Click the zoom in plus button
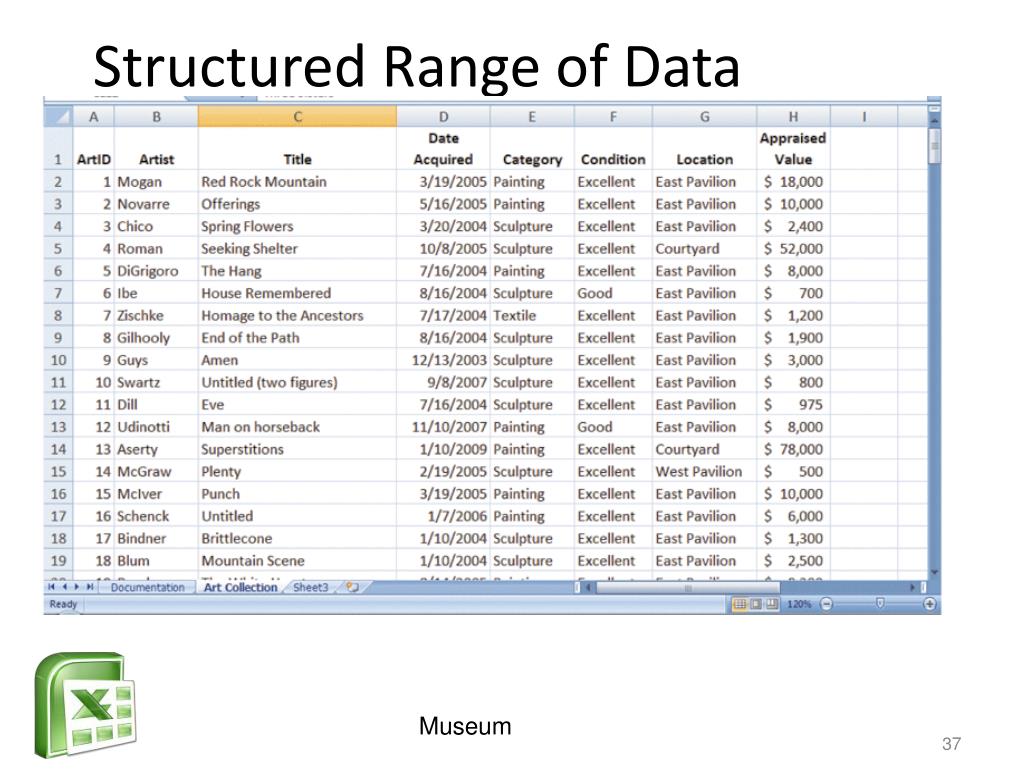The width and height of the screenshot is (1023, 780). pos(930,604)
